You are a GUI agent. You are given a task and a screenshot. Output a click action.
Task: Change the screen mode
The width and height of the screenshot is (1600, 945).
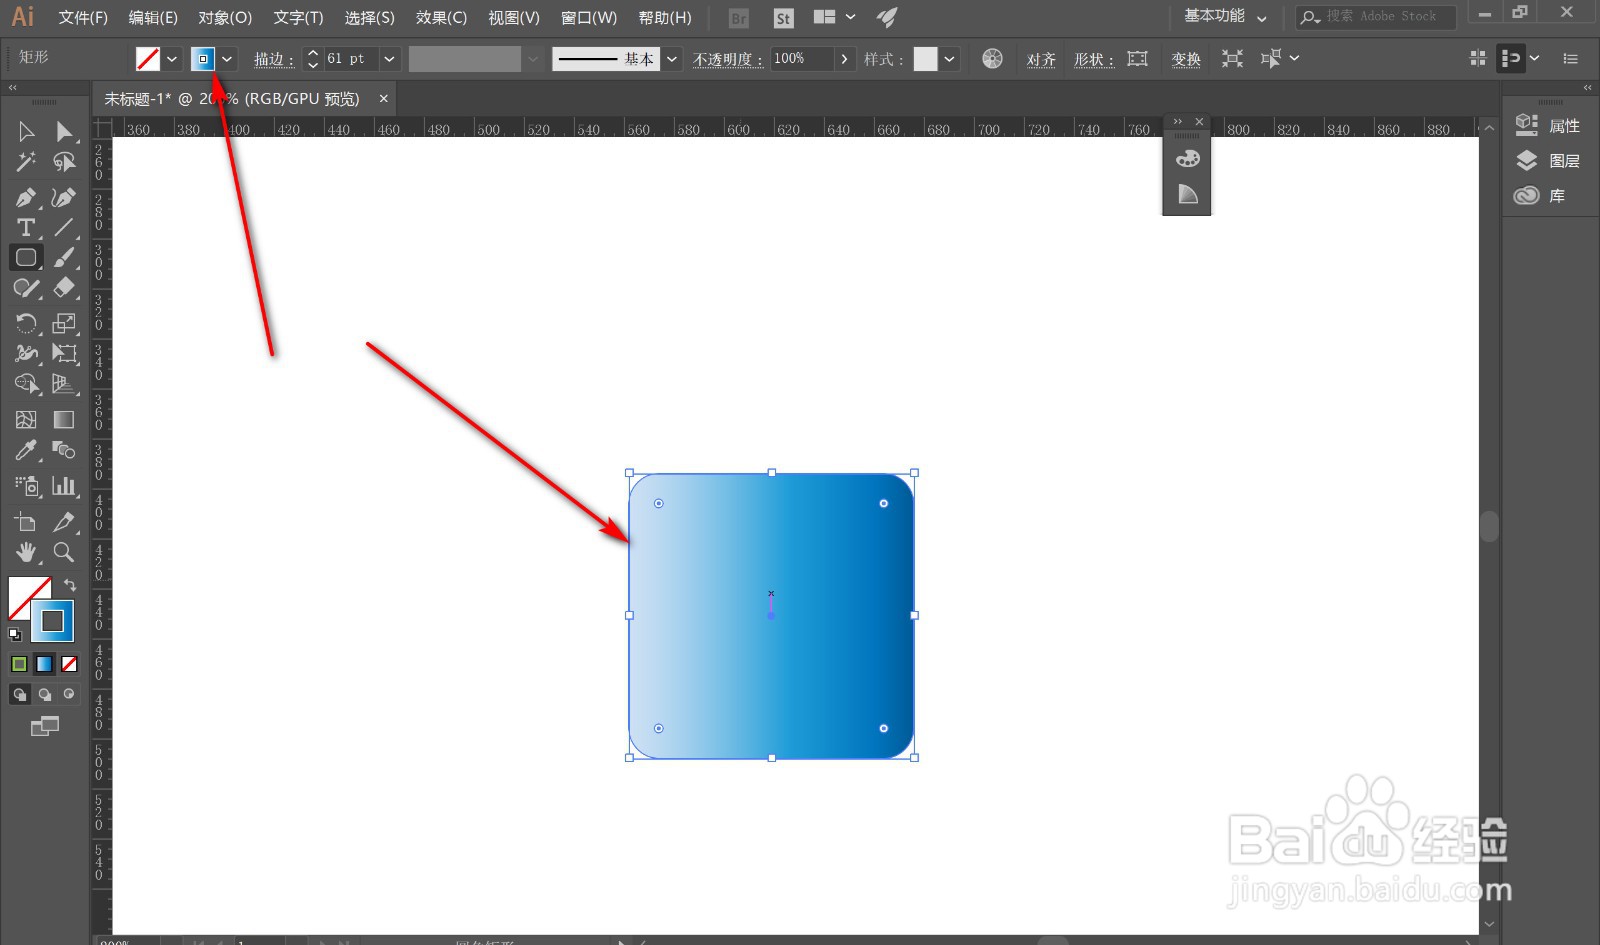(x=44, y=727)
